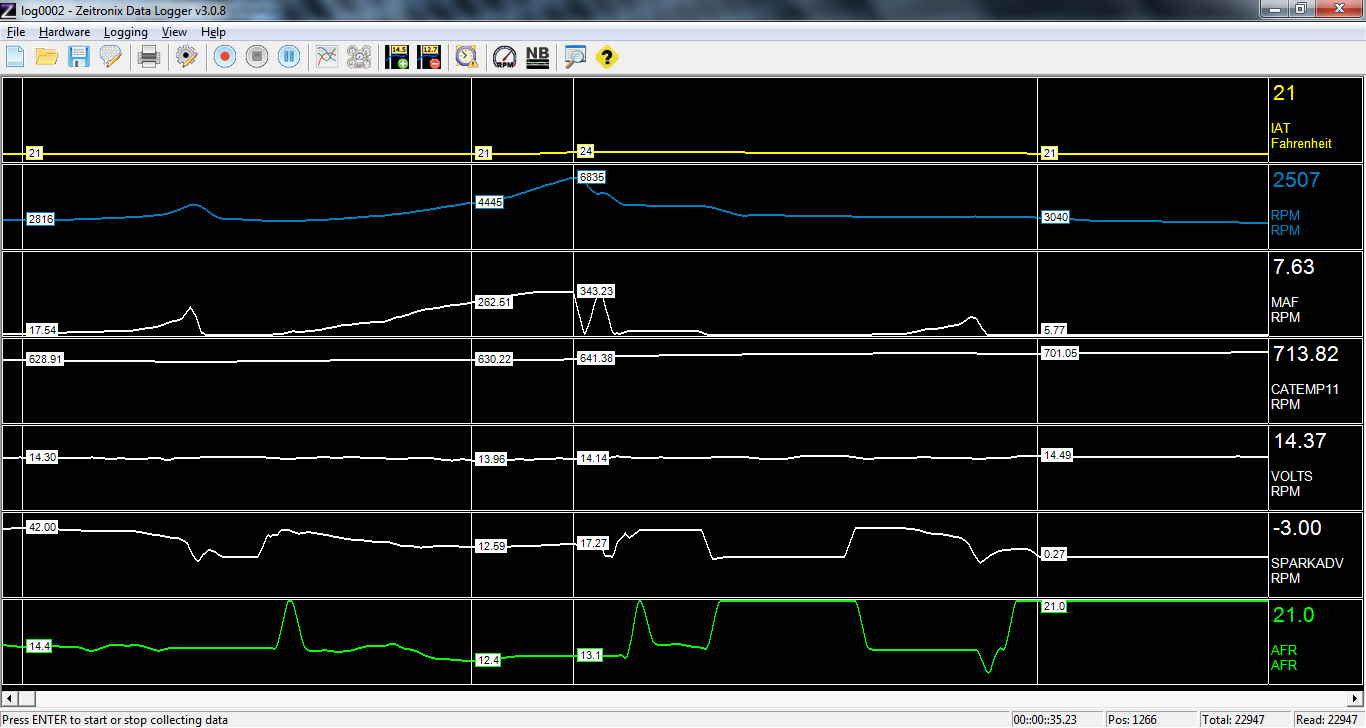
Task: Open a log with the folder icon
Action: coord(46,57)
